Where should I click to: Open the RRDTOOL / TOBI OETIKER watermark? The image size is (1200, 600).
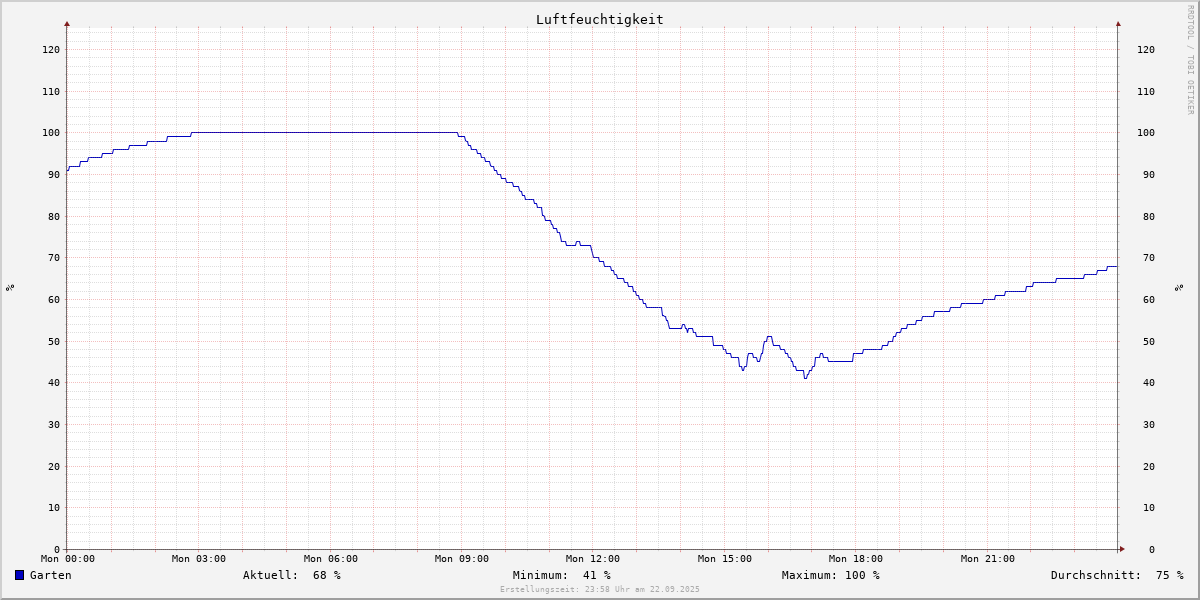[1190, 60]
